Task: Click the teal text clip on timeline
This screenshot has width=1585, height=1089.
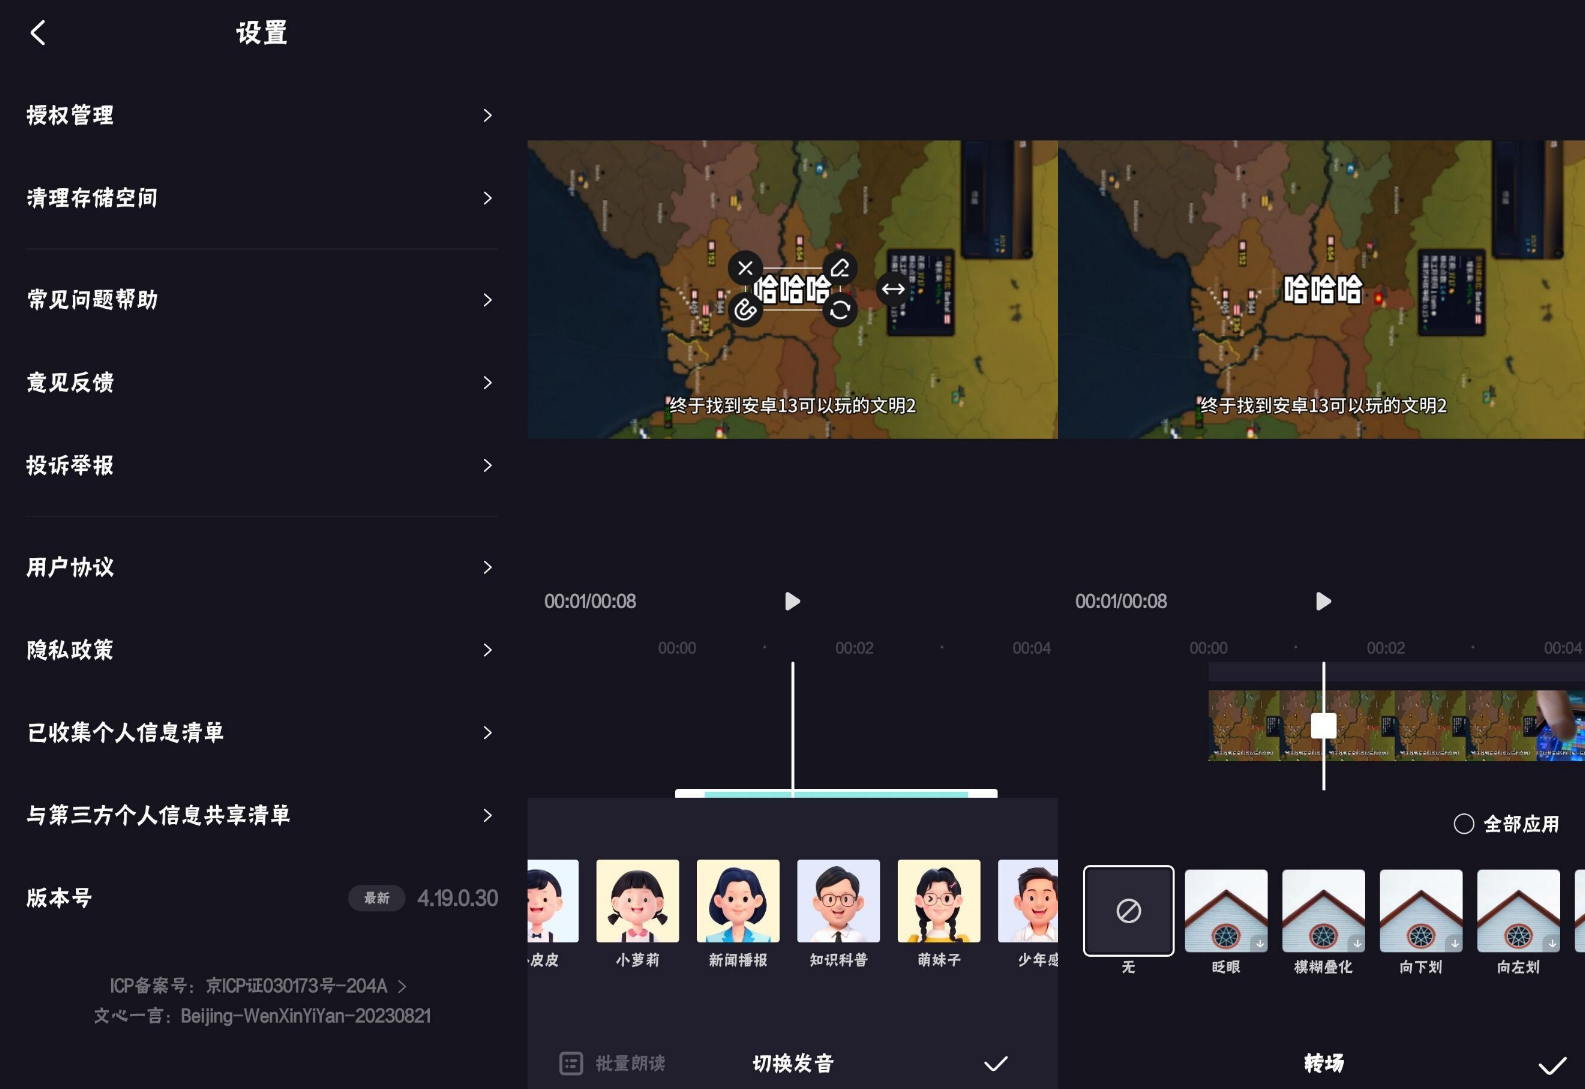Action: click(x=836, y=794)
